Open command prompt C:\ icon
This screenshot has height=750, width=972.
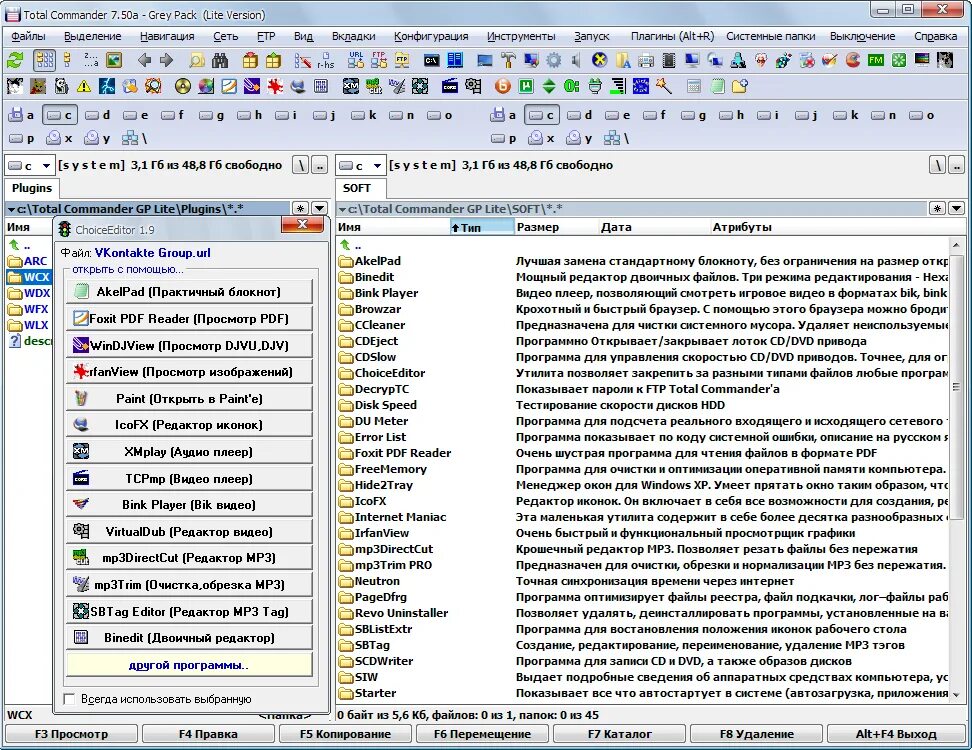(x=431, y=60)
